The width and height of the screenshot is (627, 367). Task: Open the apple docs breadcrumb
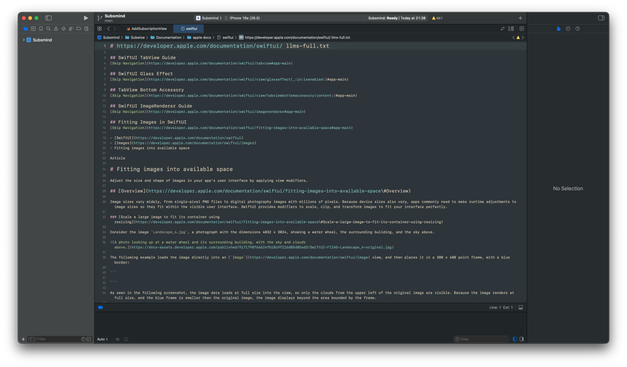(x=199, y=38)
